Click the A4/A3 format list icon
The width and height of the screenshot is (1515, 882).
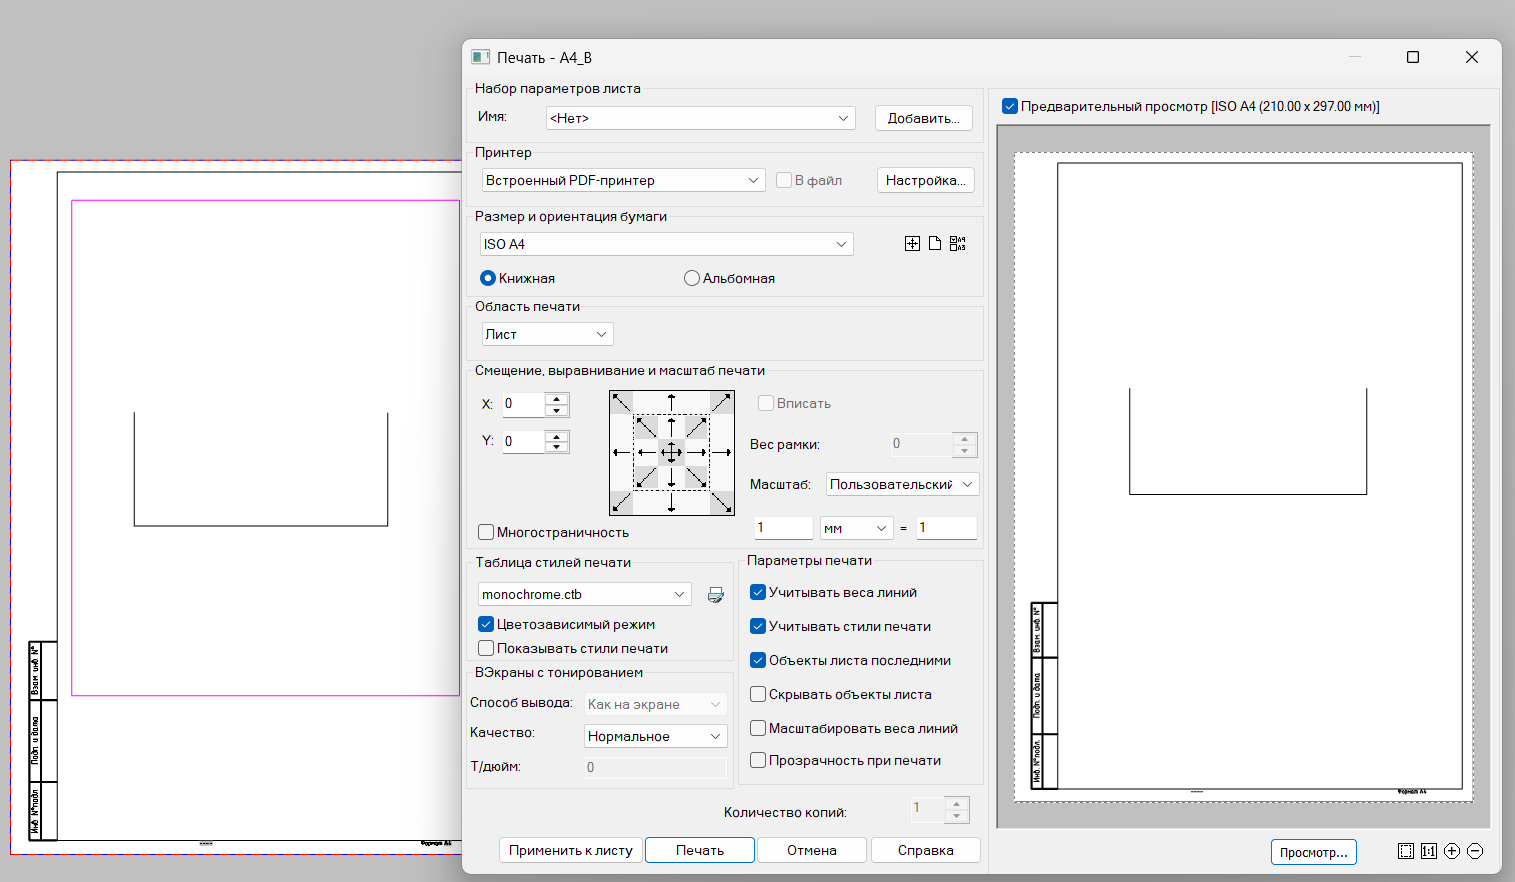[958, 244]
